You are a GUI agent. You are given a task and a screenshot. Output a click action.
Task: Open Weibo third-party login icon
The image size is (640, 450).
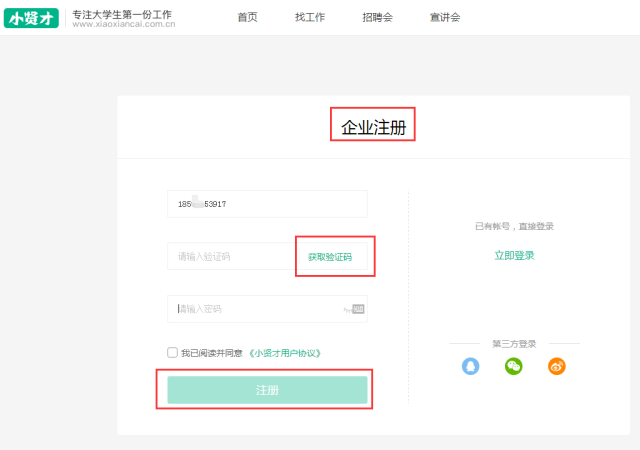tap(557, 366)
